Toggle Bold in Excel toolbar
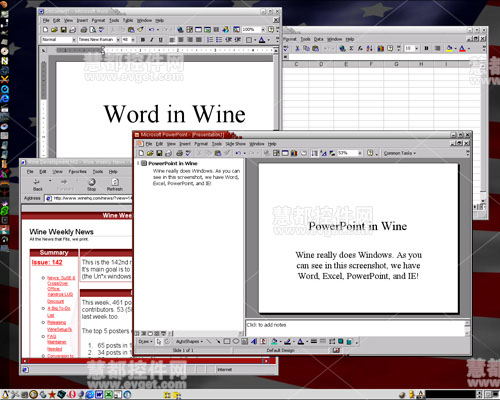Image resolution: width=500 pixels, height=400 pixels. coord(426,48)
